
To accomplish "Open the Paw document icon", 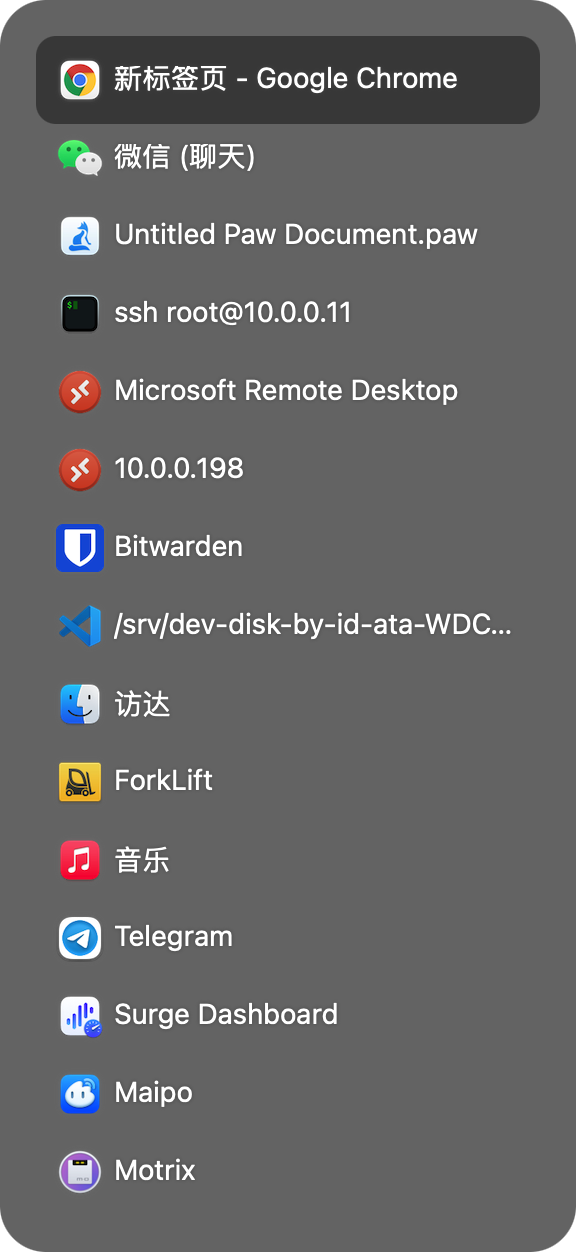I will click(79, 235).
